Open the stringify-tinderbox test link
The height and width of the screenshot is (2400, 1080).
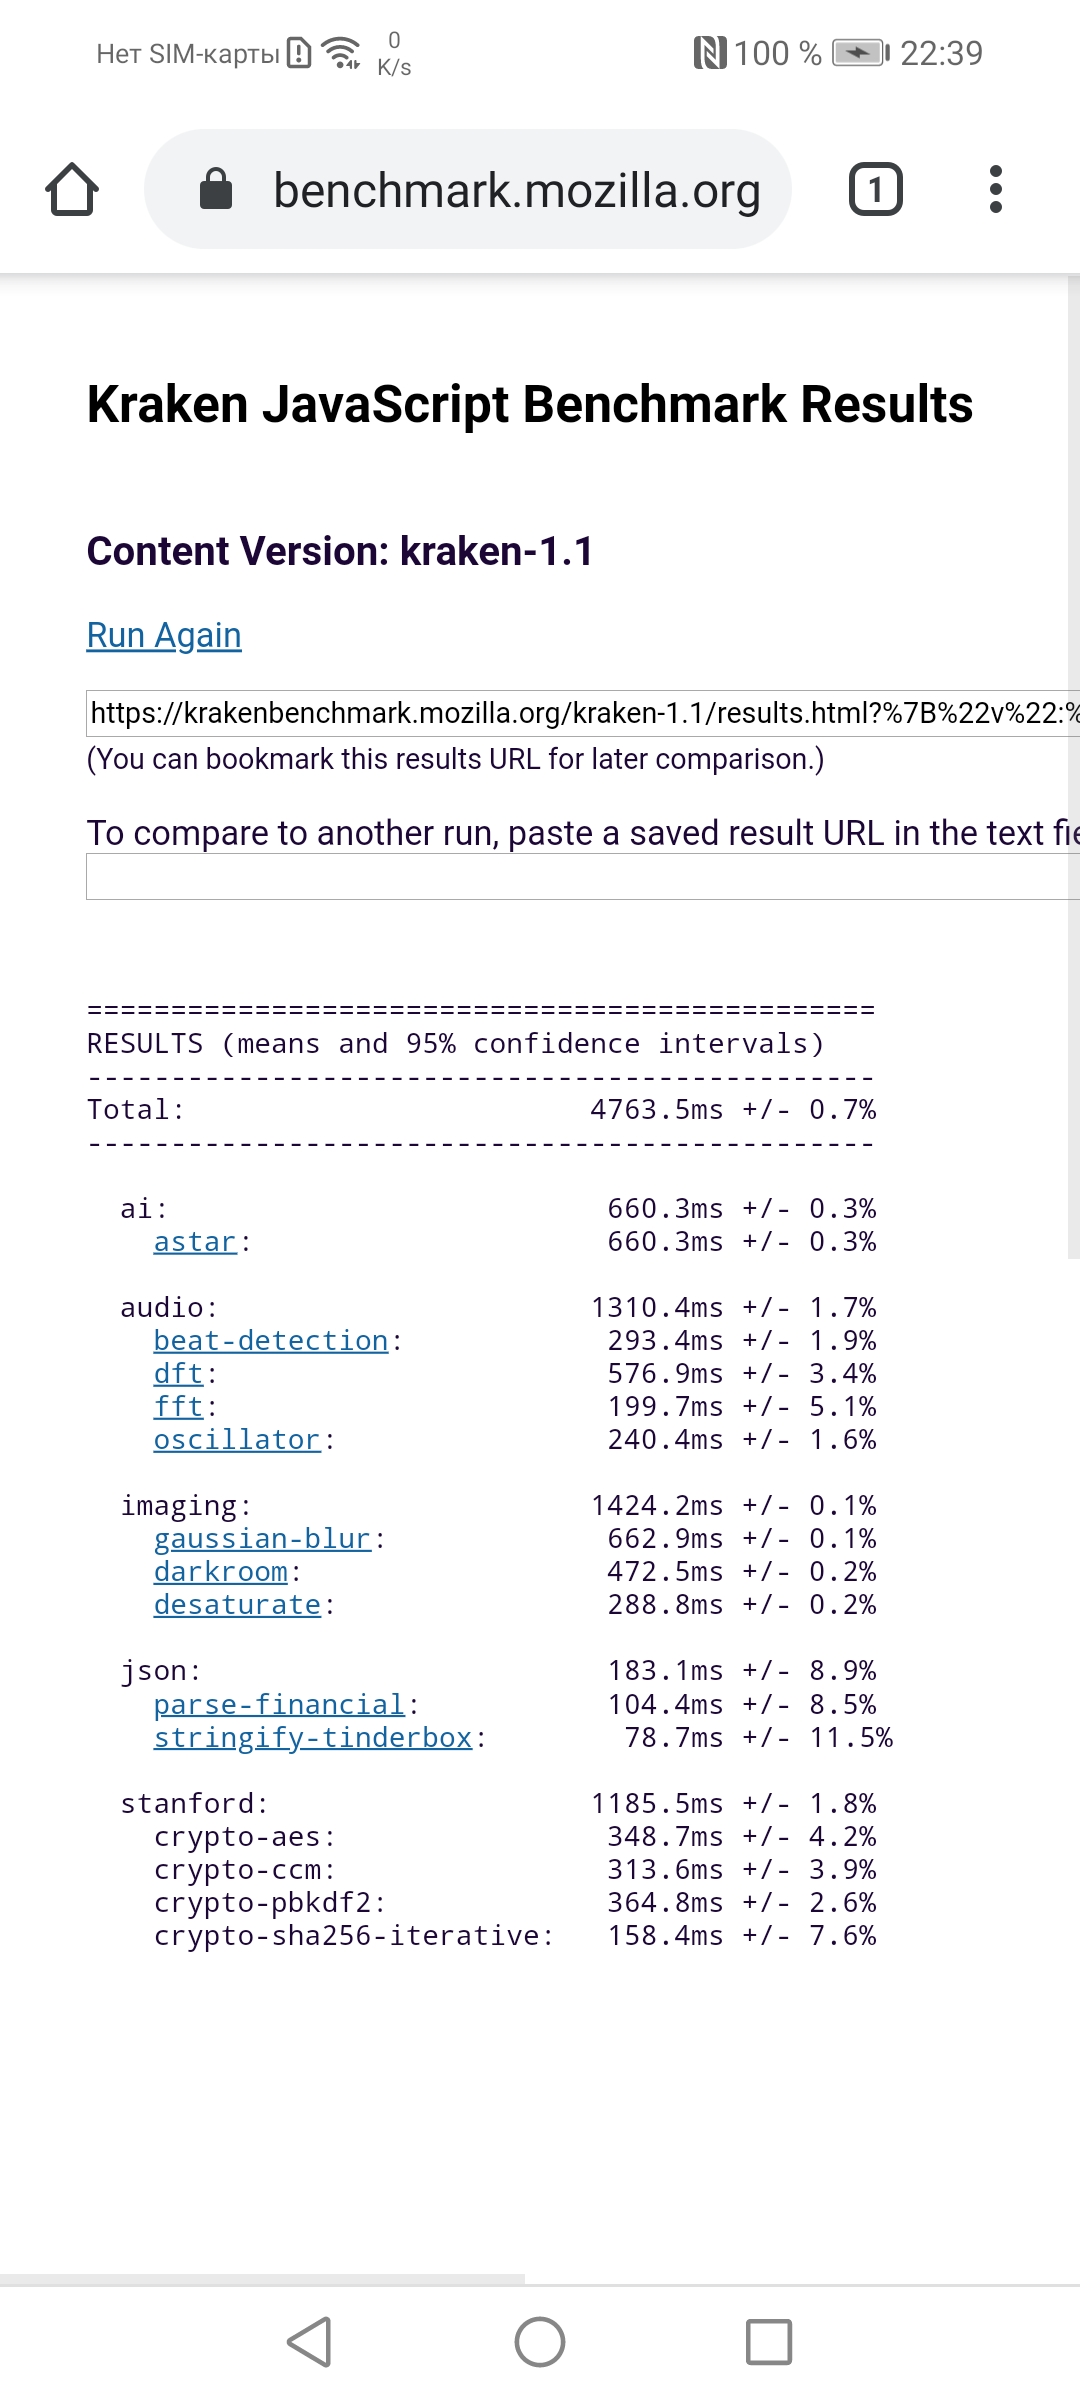pyautogui.click(x=312, y=1738)
